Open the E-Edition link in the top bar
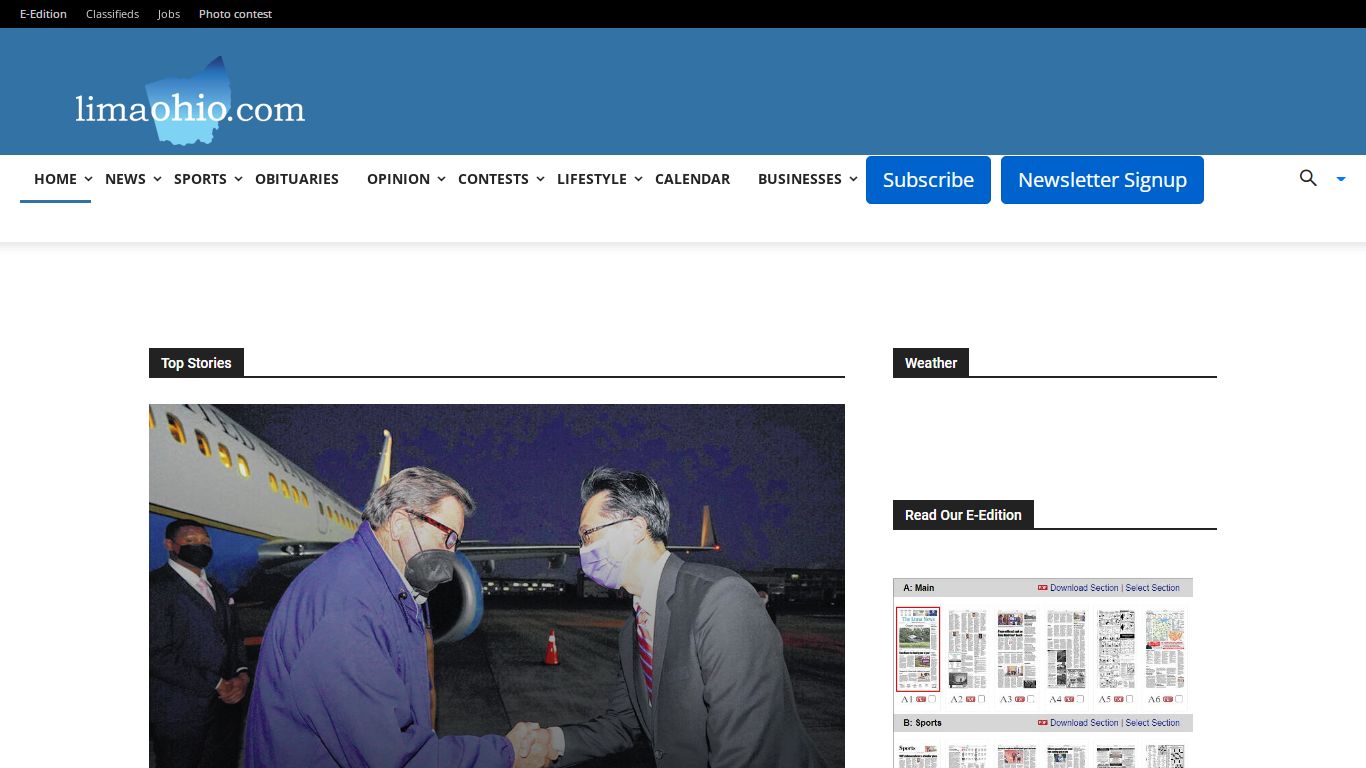Viewport: 1366px width, 768px height. tap(43, 14)
